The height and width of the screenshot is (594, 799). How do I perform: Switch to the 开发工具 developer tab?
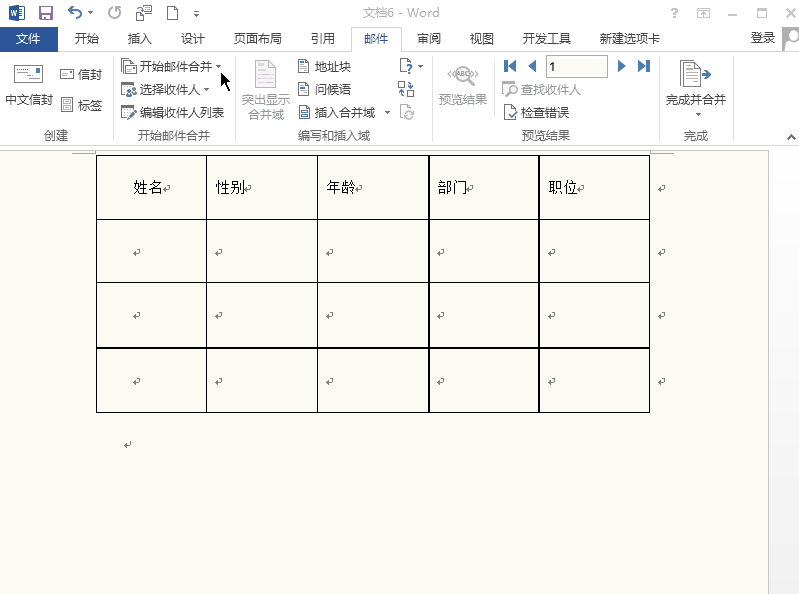click(x=547, y=39)
